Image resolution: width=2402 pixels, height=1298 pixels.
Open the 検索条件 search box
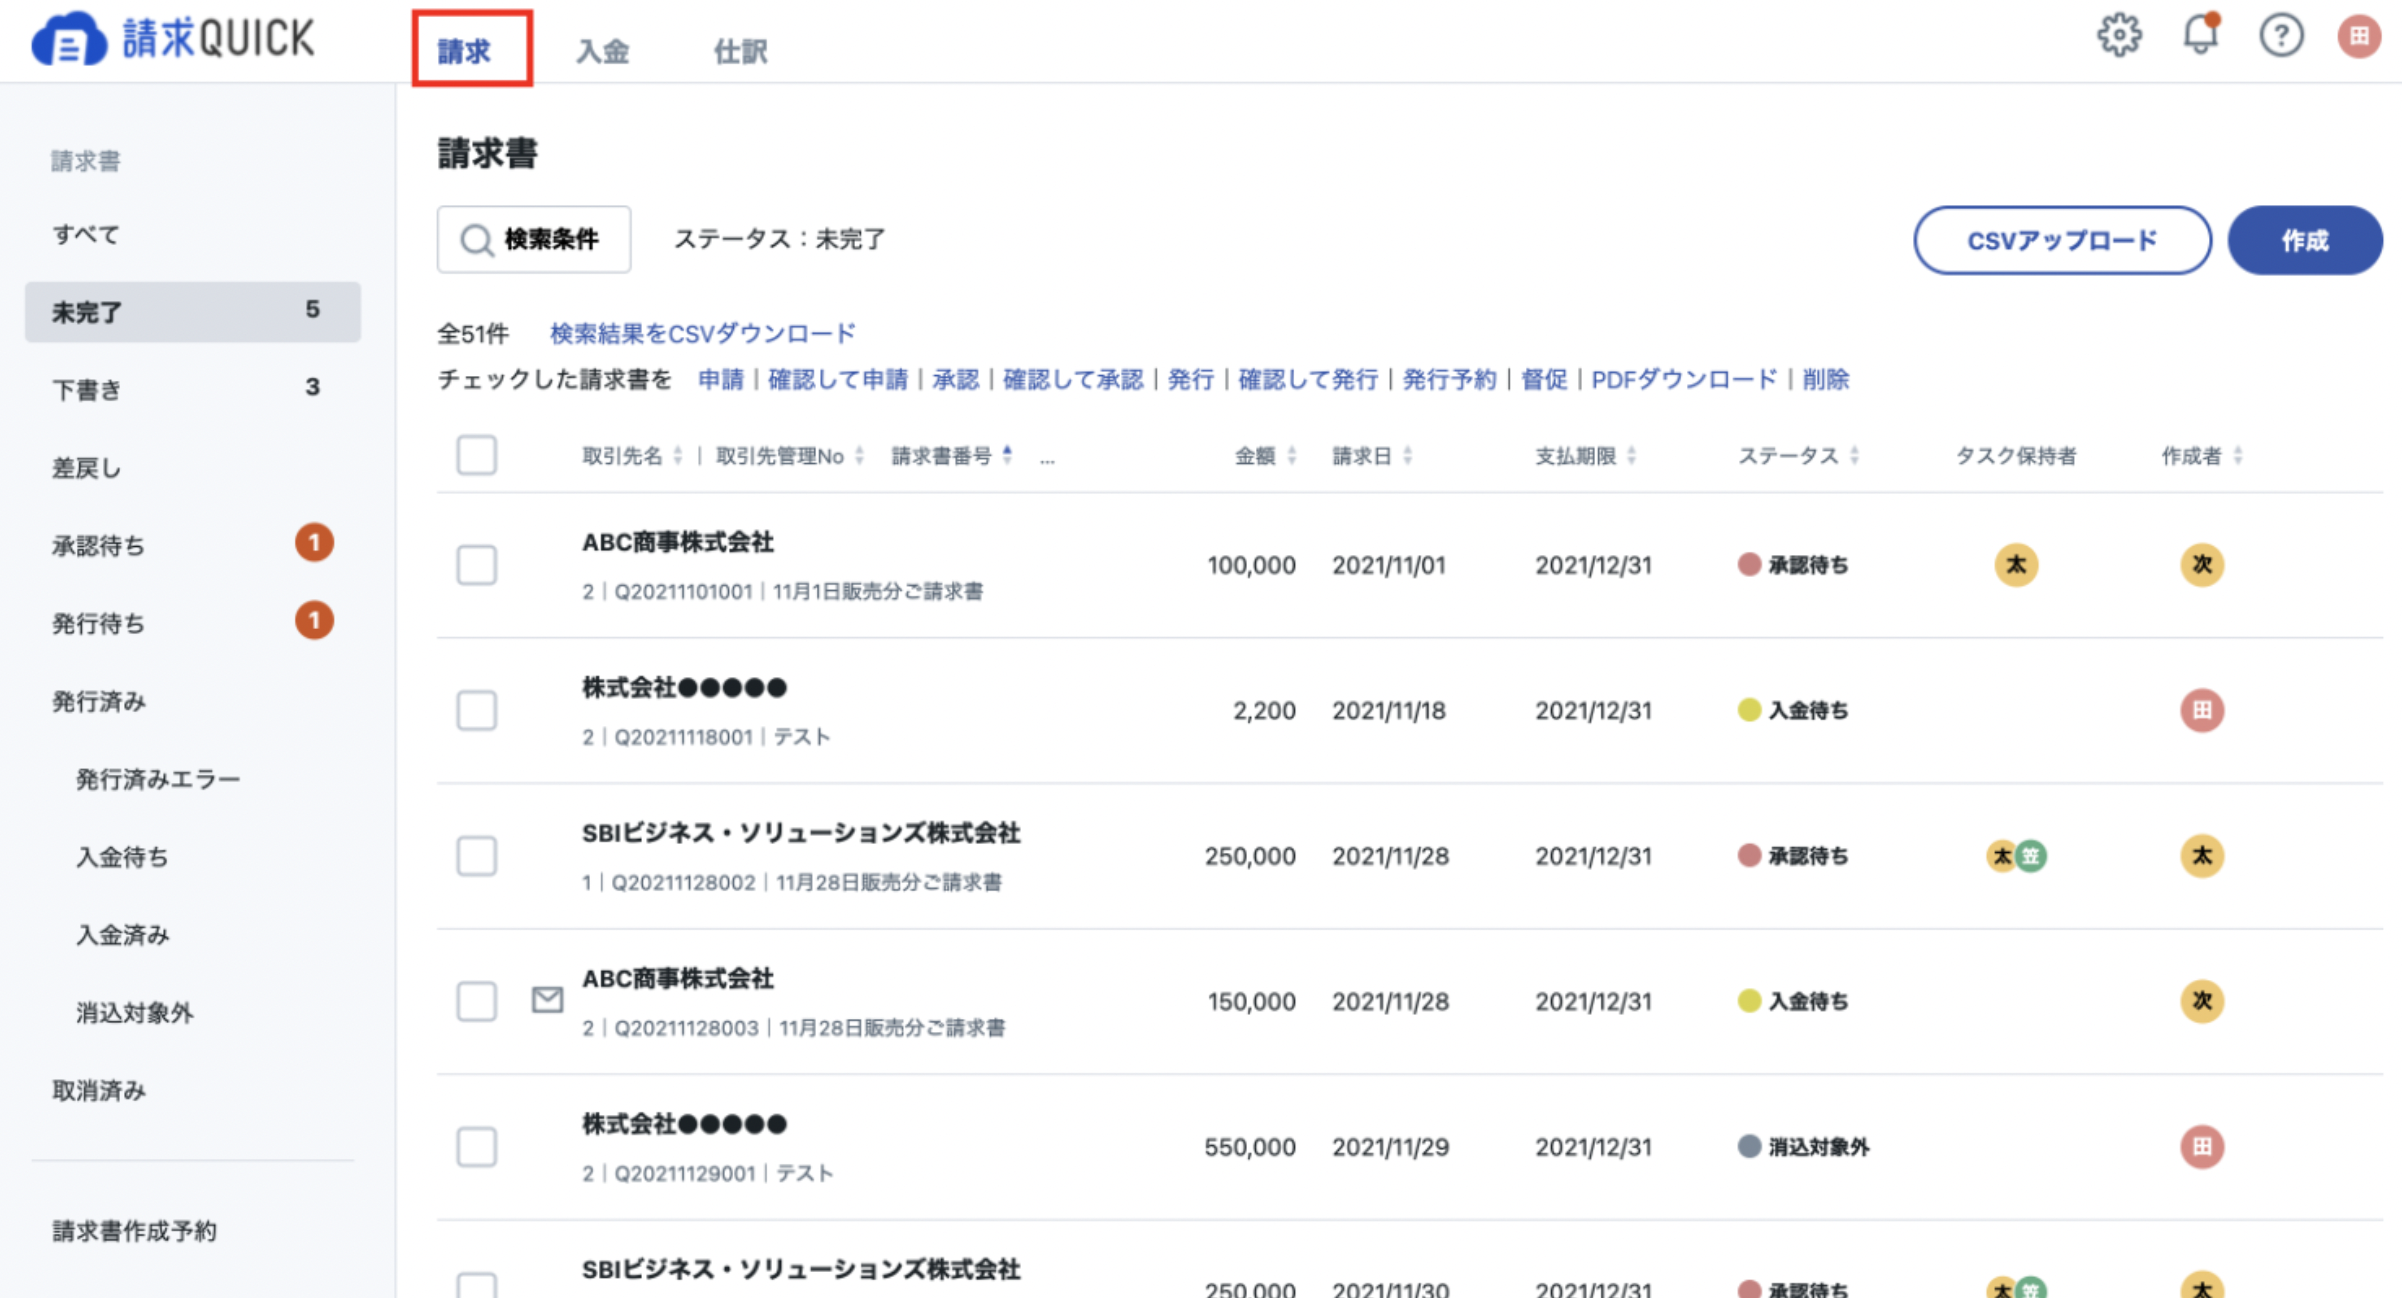(534, 239)
